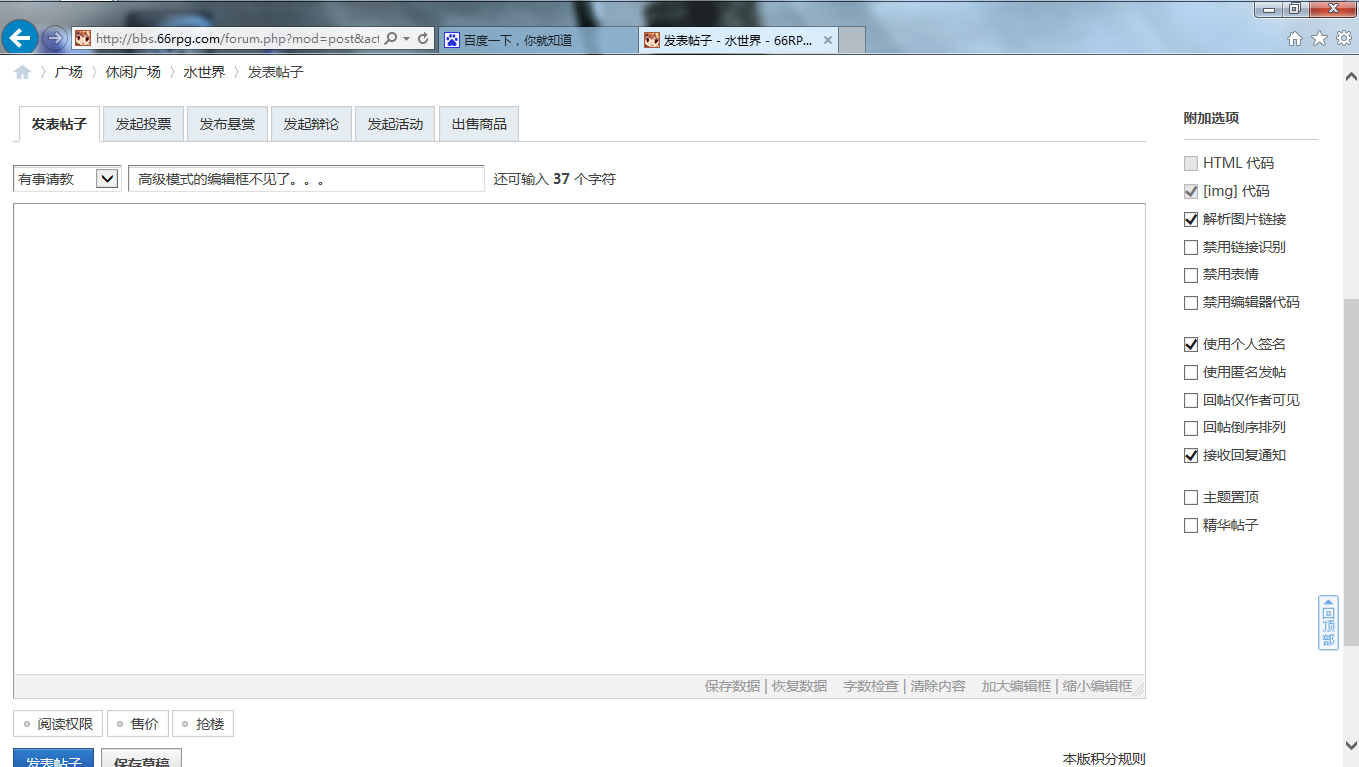Screen dimensions: 1359x767
Task: Enable 禁用编辑器代码 checkbox
Action: pyautogui.click(x=1190, y=303)
